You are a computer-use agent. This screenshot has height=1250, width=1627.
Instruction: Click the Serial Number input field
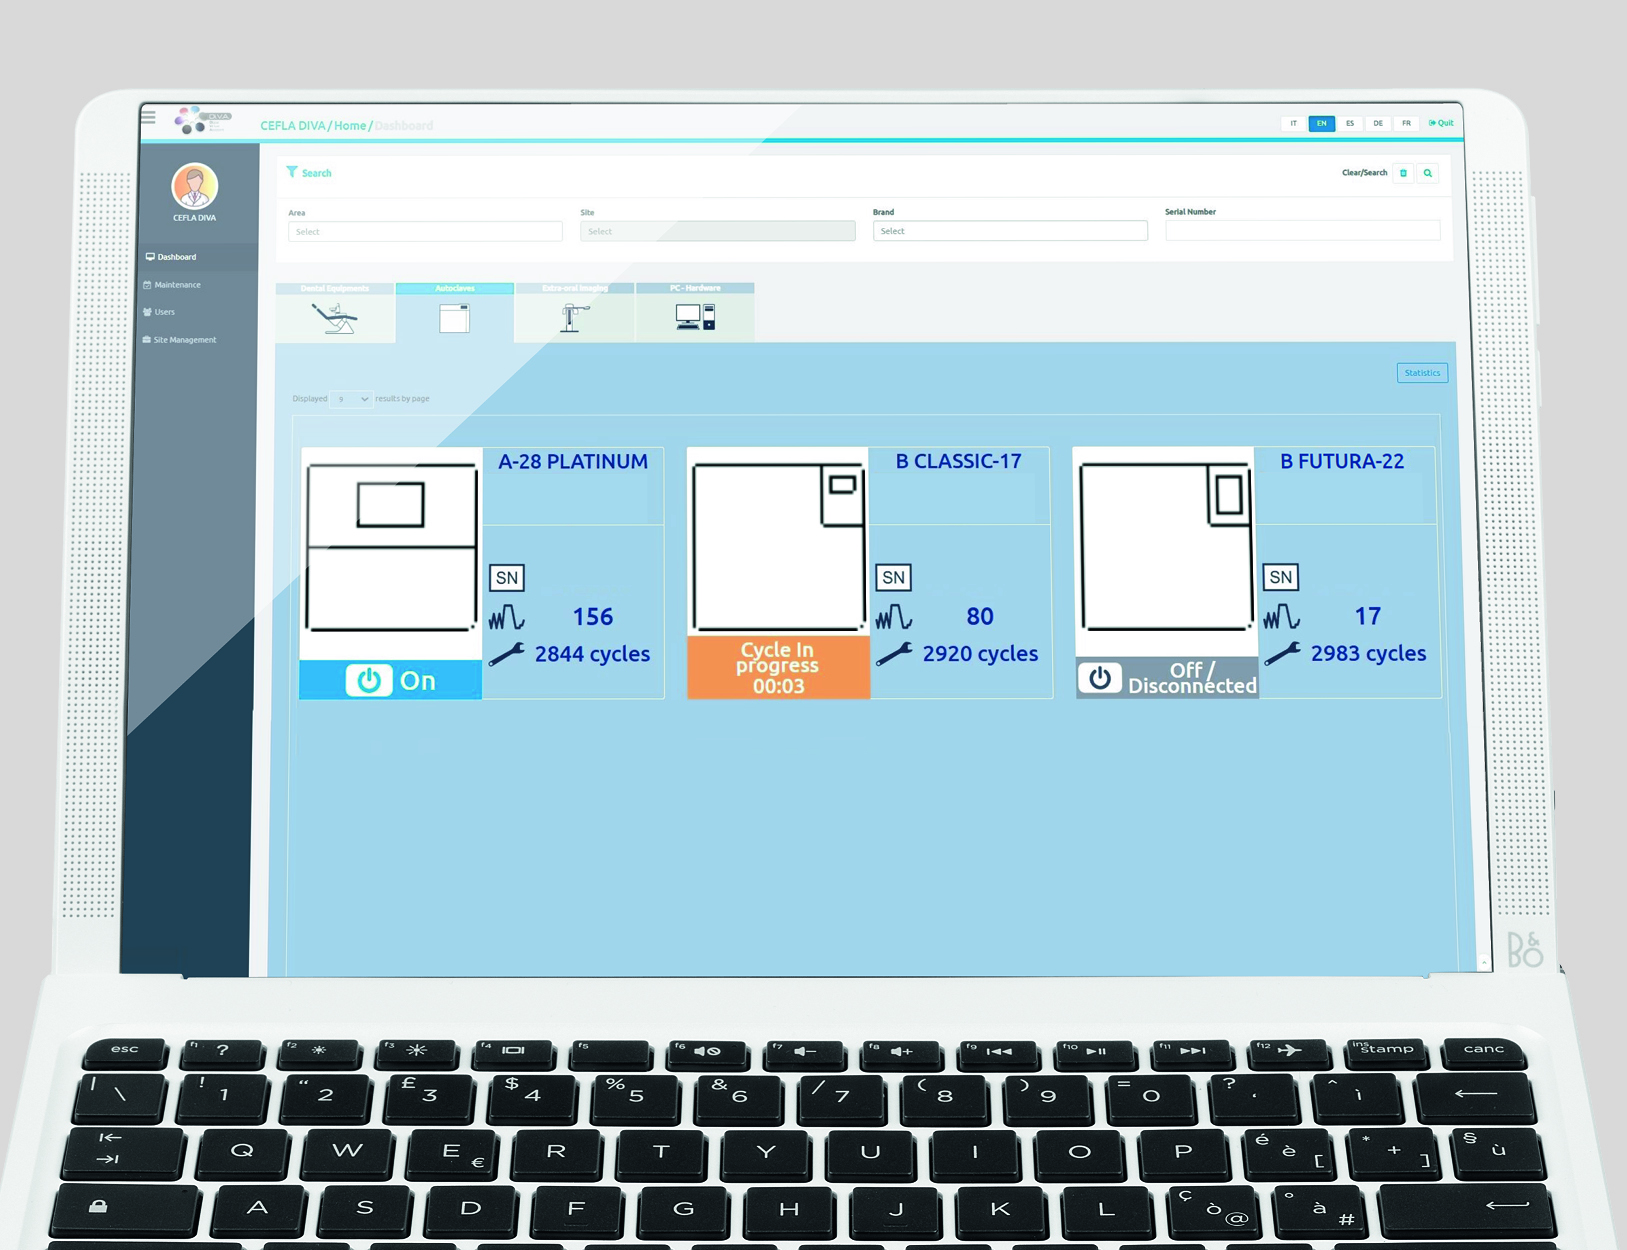pyautogui.click(x=1301, y=231)
